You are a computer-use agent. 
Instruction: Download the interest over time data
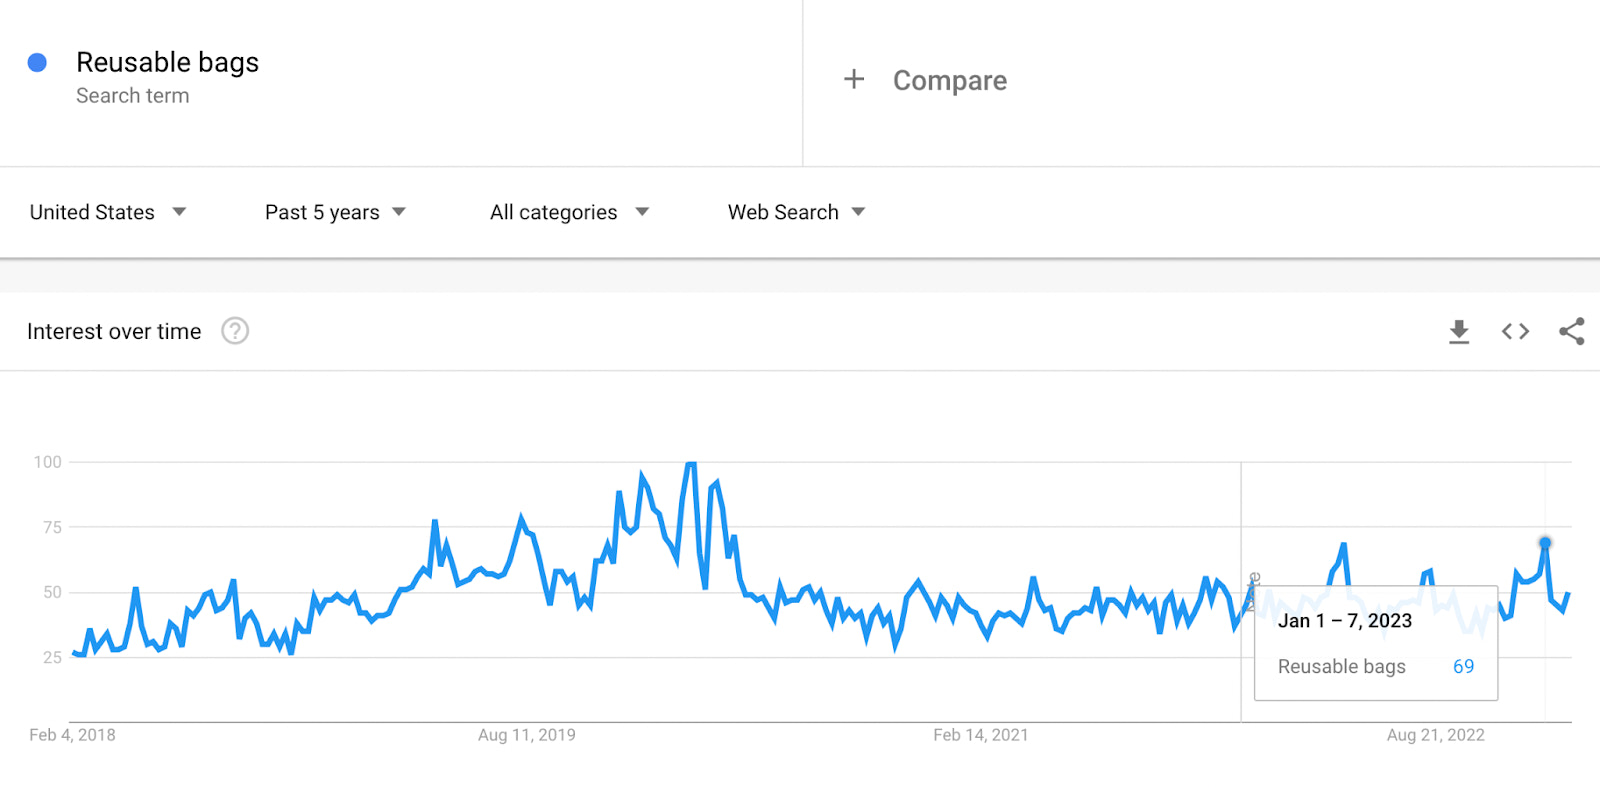tap(1459, 331)
